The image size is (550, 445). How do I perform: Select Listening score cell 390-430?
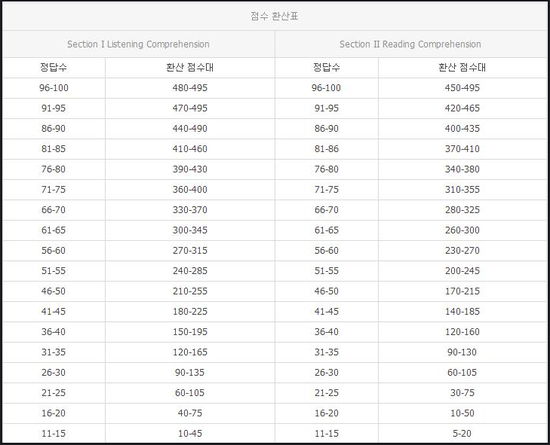coord(190,169)
